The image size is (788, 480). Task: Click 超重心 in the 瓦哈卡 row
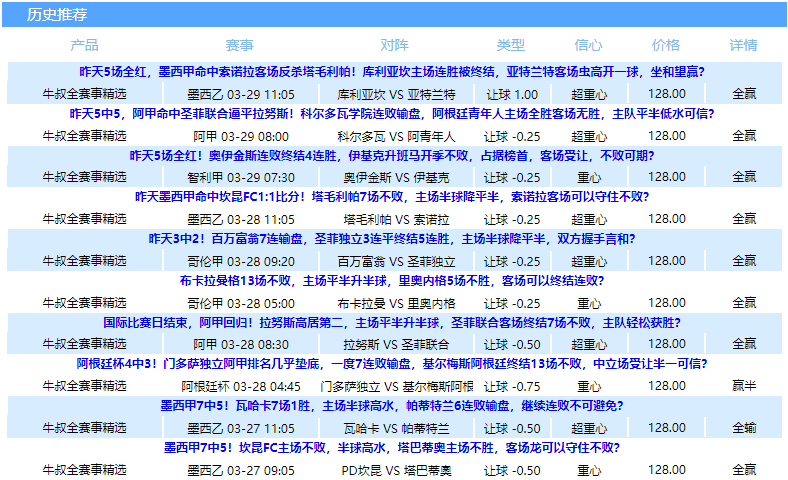(x=589, y=429)
